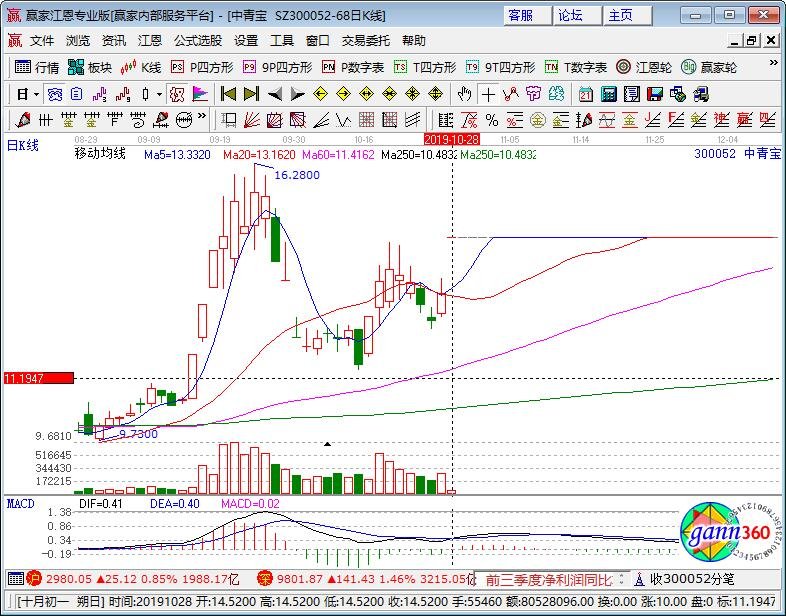
Task: Open the 公式选股 menu
Action: [198, 41]
